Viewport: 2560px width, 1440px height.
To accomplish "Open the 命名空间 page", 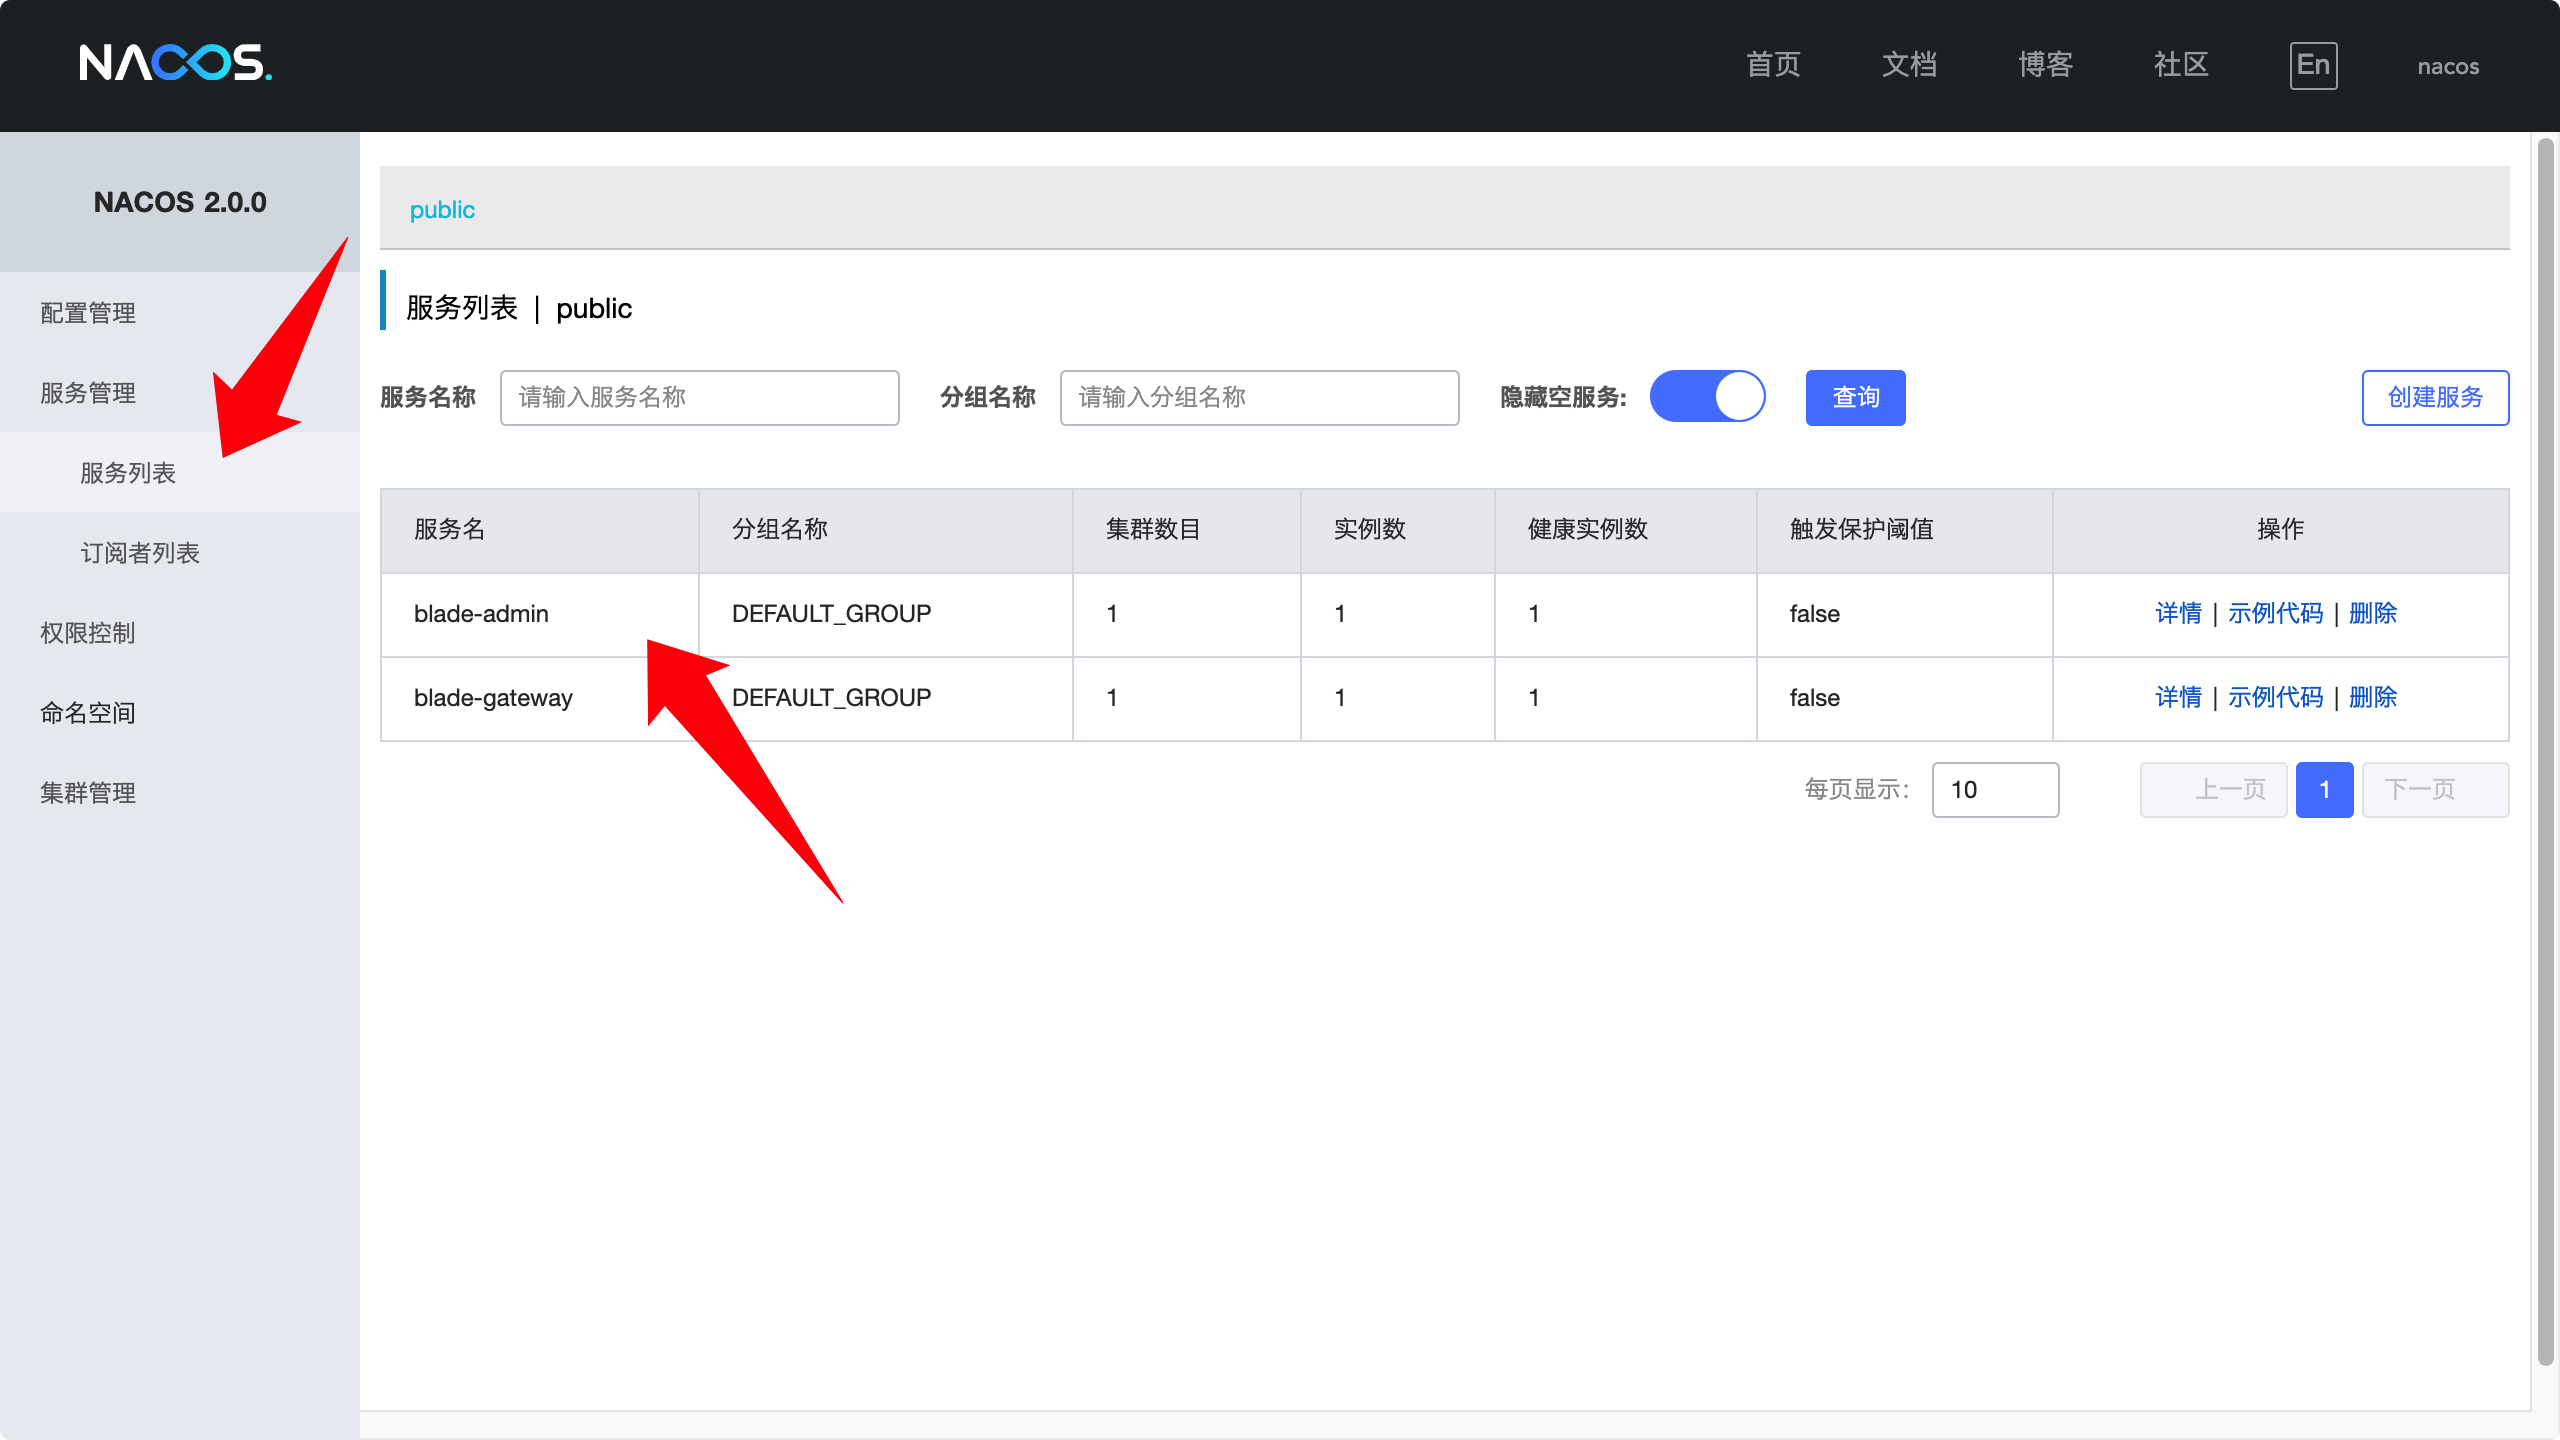I will click(x=88, y=713).
